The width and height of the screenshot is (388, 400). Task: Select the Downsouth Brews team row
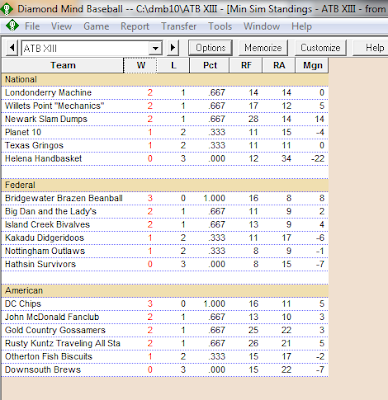(165, 370)
